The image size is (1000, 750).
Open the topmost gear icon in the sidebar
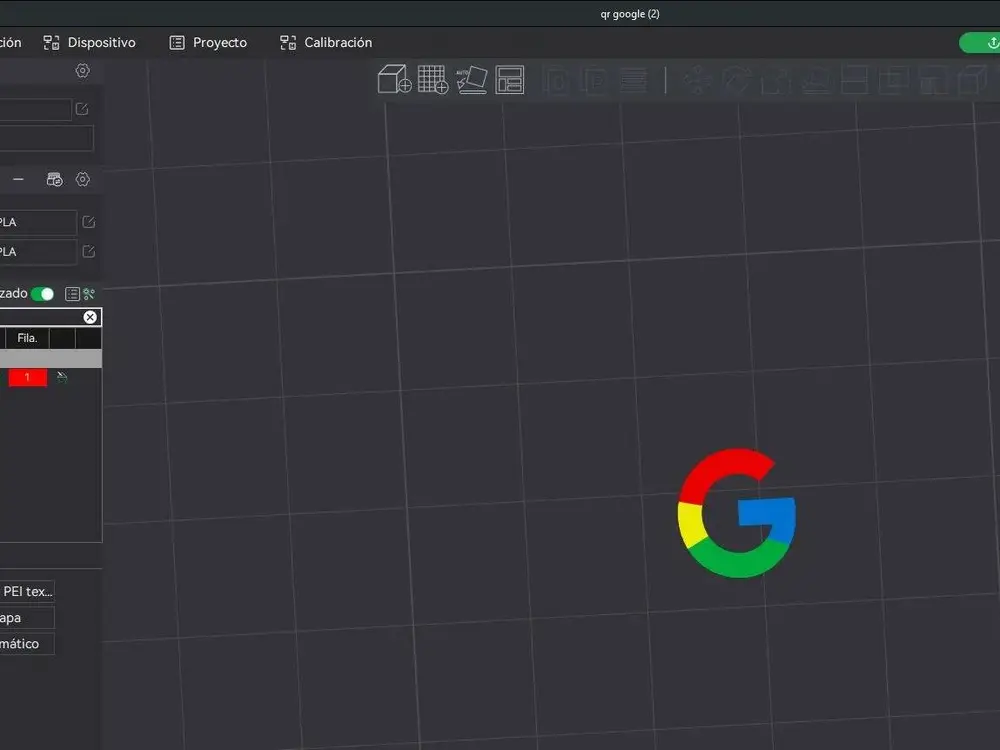[83, 71]
